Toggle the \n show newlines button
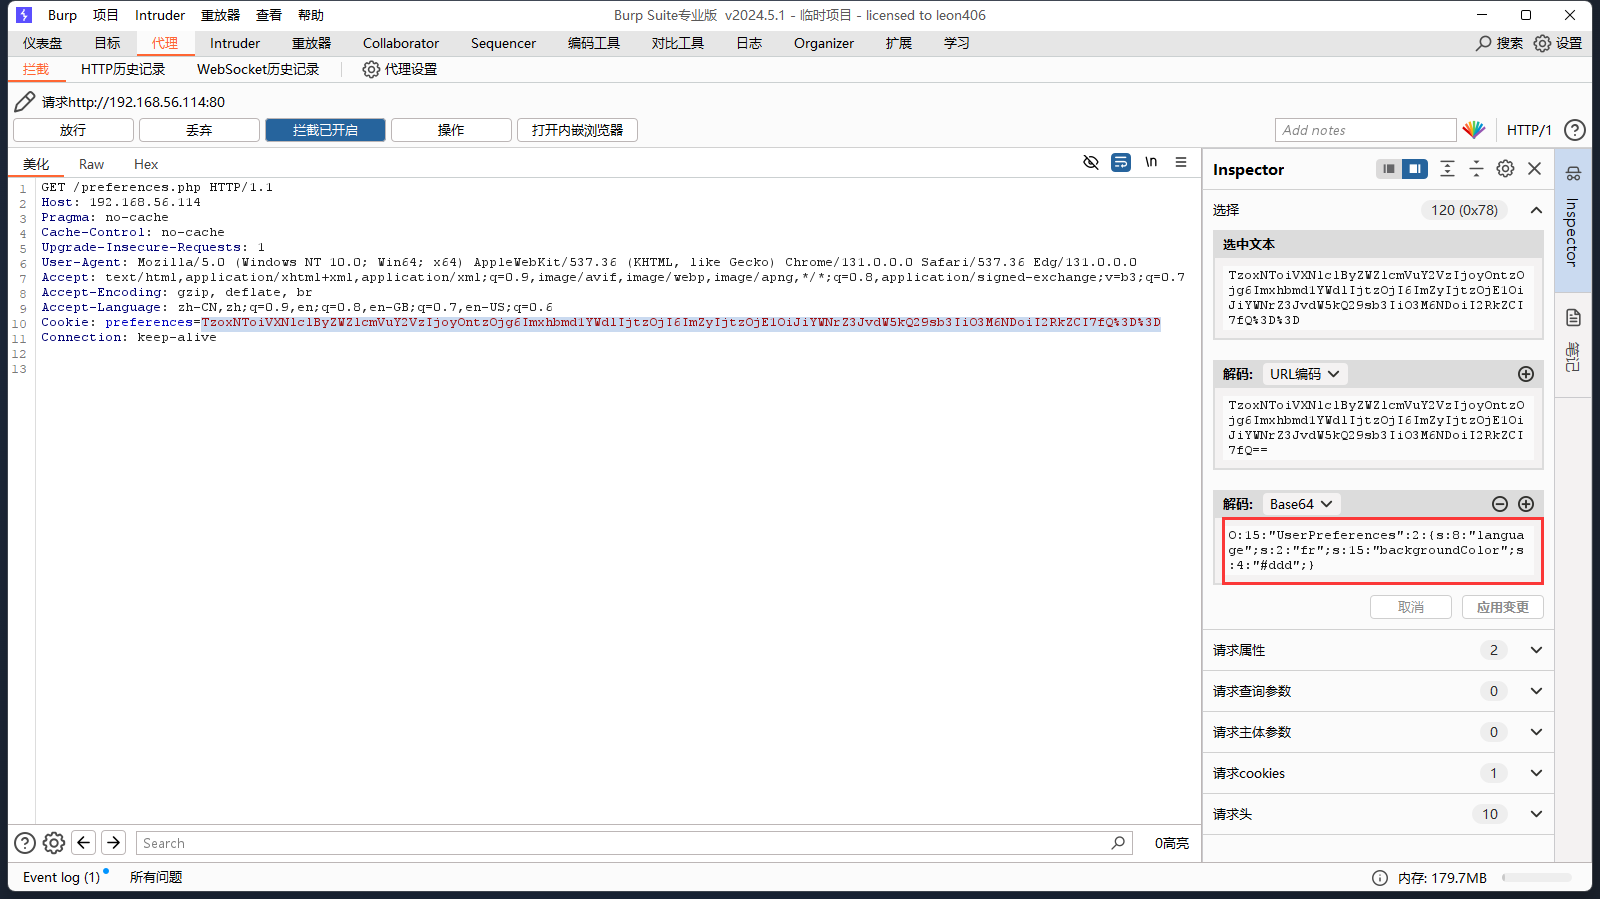The image size is (1600, 899). click(1151, 162)
